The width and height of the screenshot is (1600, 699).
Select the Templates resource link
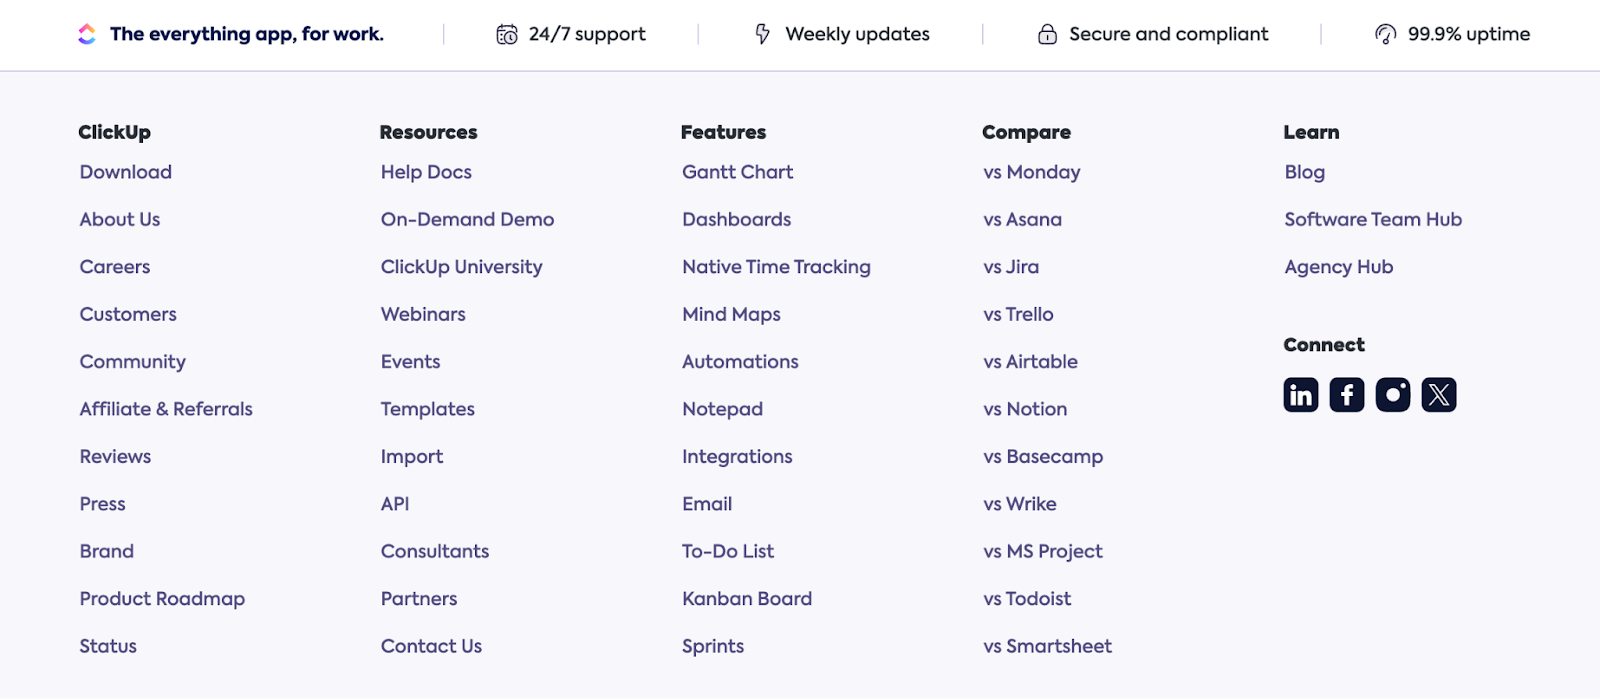[427, 409]
